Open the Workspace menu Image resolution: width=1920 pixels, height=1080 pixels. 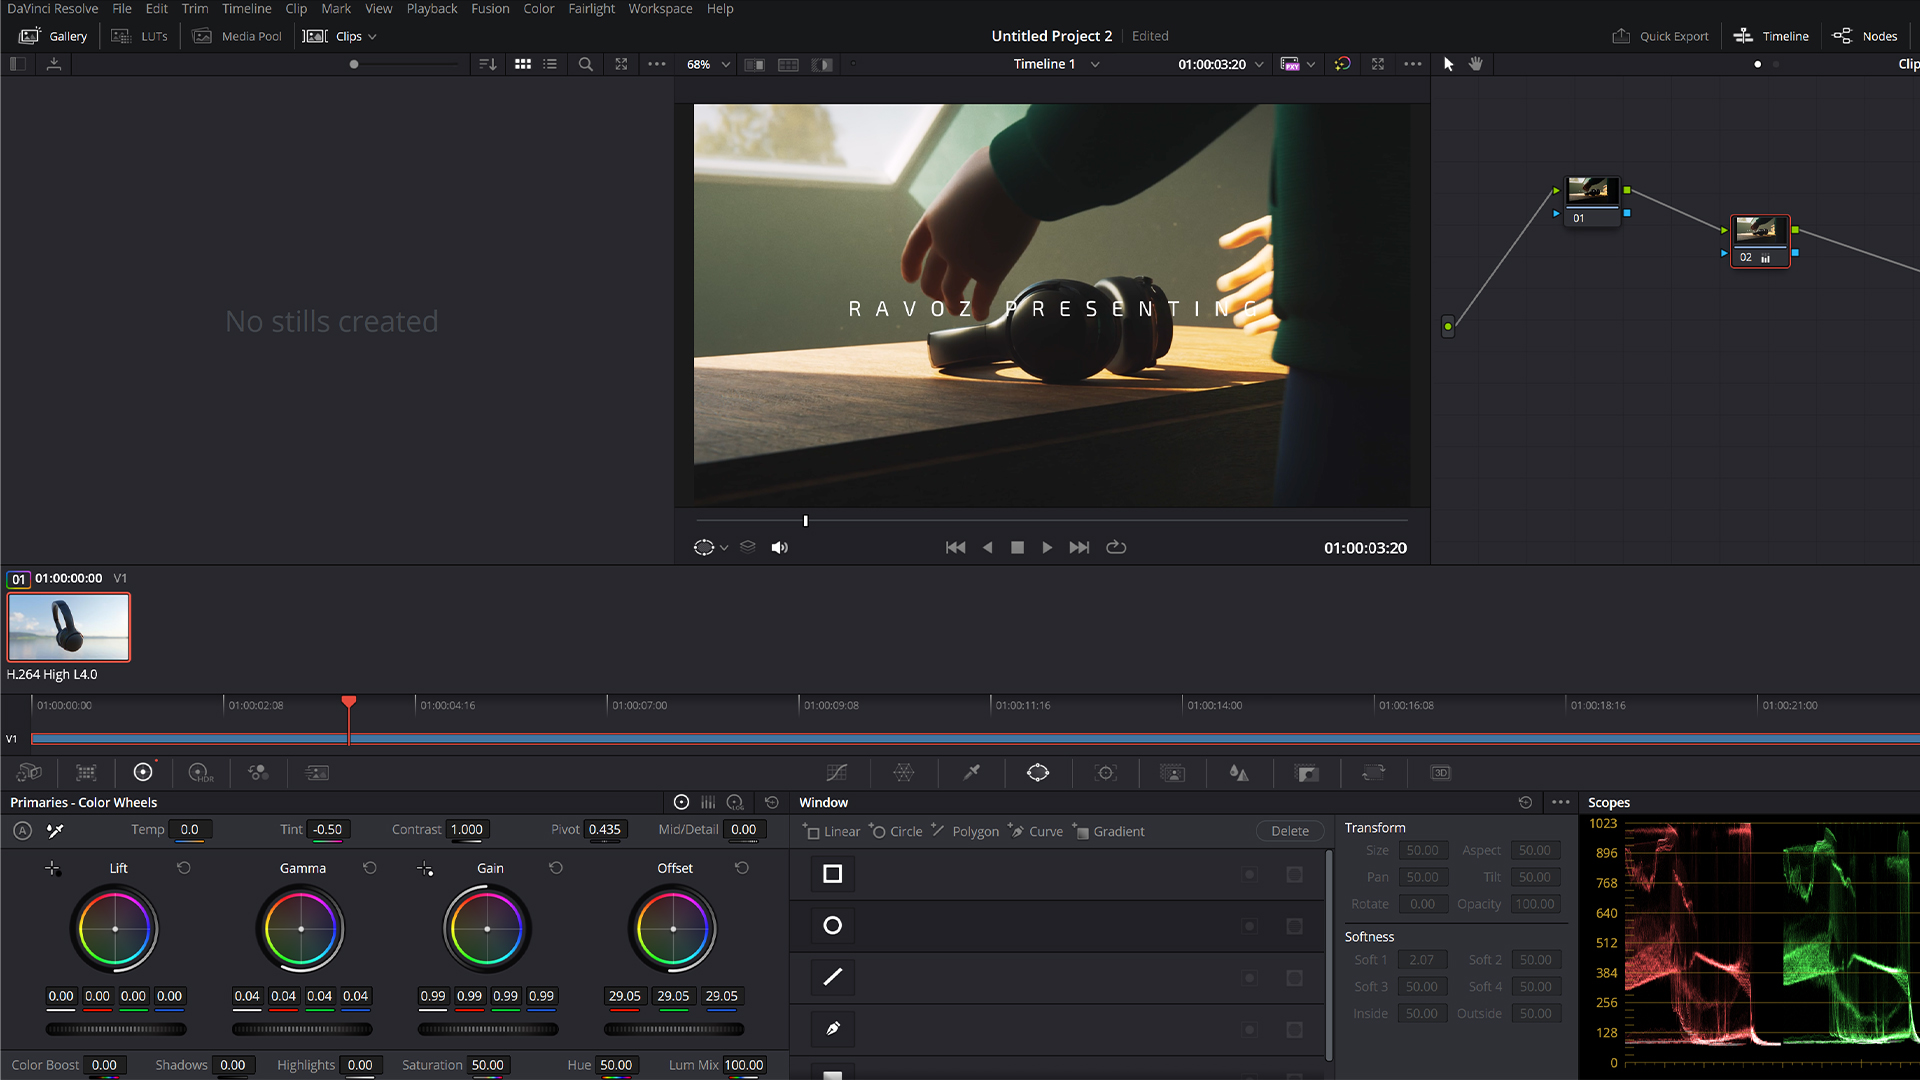tap(660, 9)
